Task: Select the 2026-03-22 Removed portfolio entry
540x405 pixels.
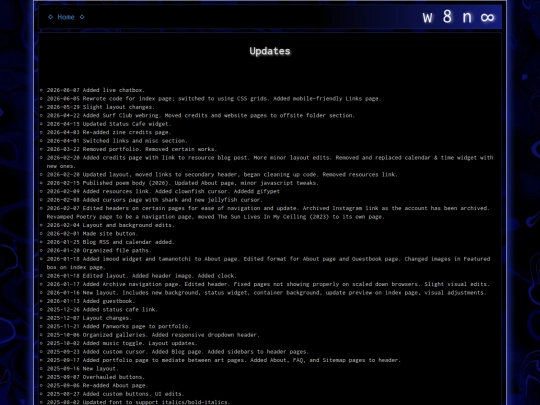Action: tap(132, 149)
